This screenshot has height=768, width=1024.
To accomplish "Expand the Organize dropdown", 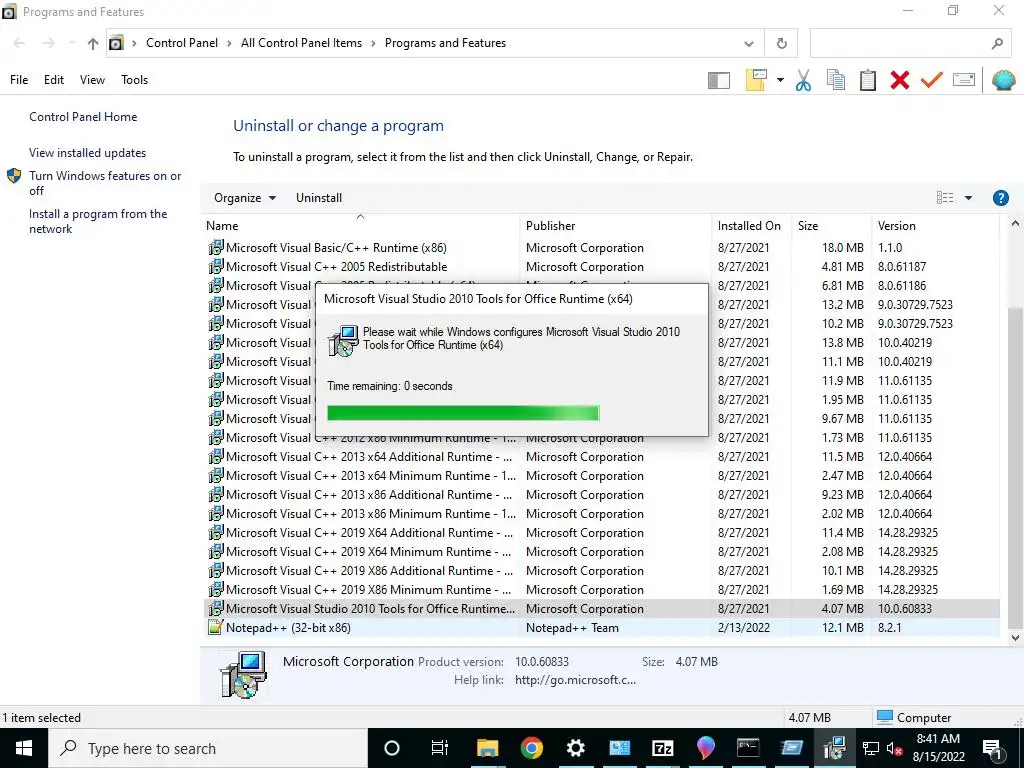I will [245, 198].
